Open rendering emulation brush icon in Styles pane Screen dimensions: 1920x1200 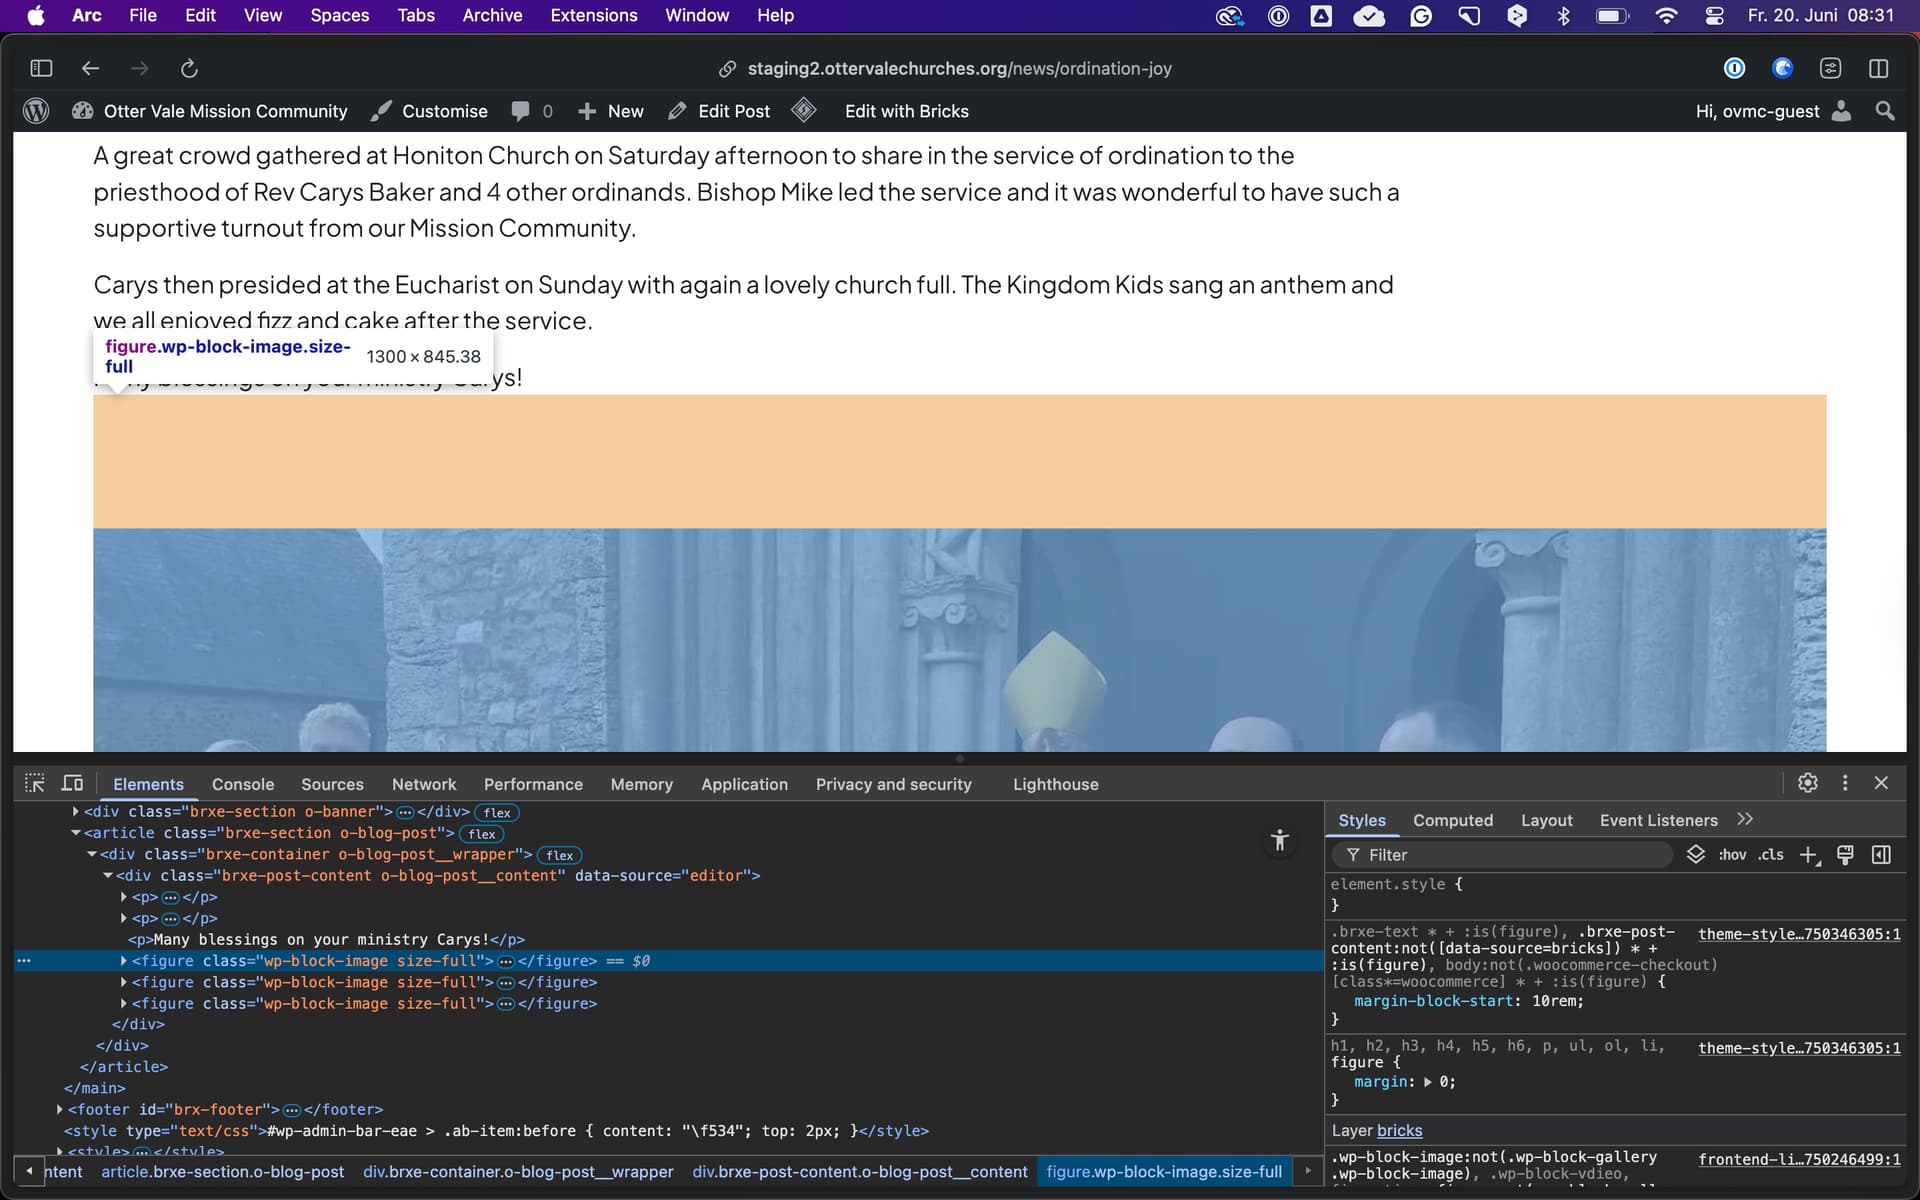[x=1845, y=855]
